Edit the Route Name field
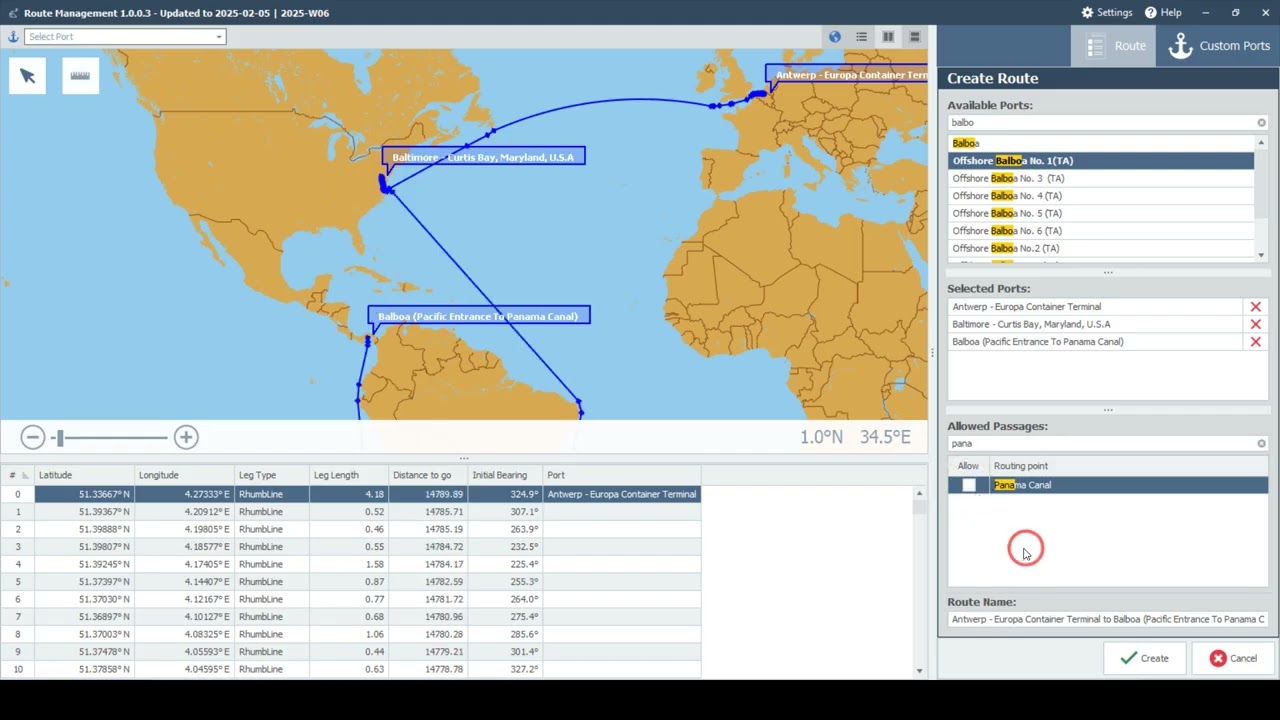 pyautogui.click(x=1108, y=619)
